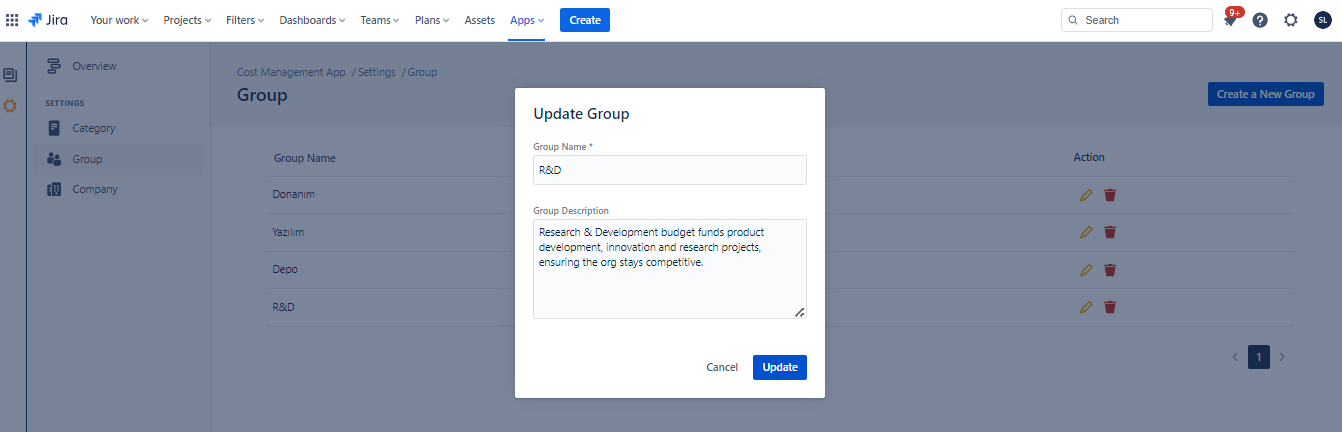Click the delete trash for Depo

[x=1110, y=270]
